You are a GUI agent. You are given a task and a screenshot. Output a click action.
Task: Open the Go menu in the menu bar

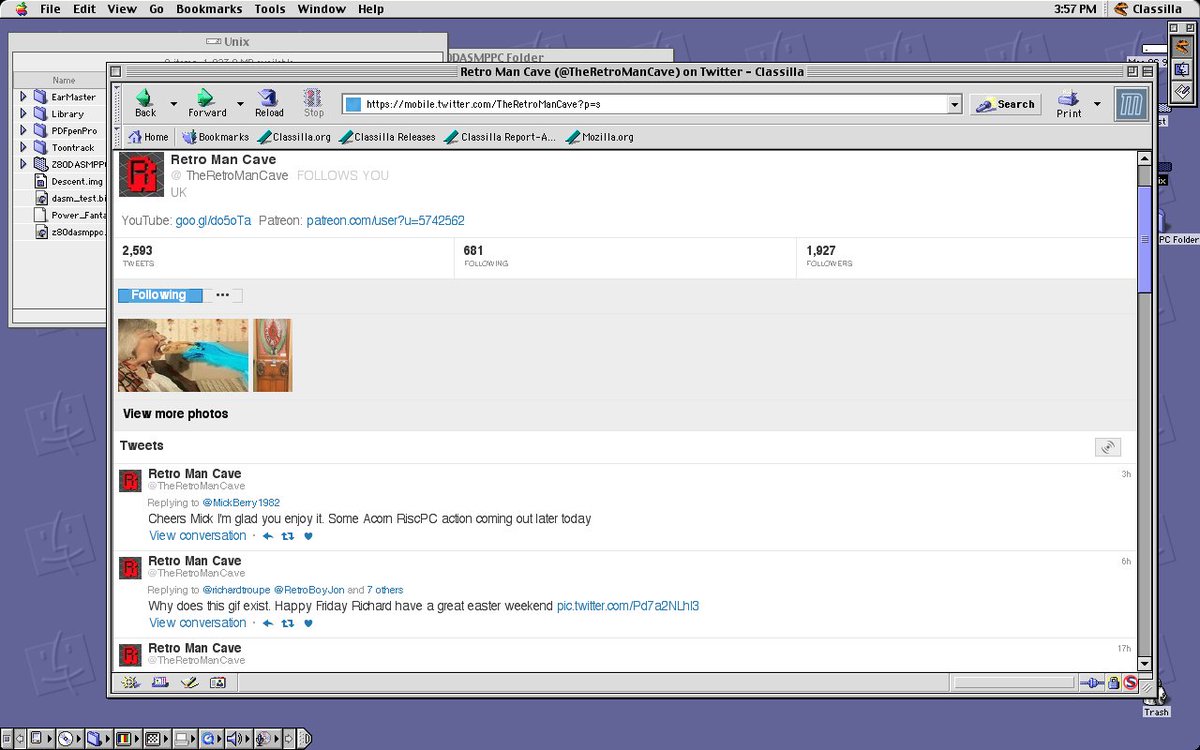pyautogui.click(x=157, y=9)
